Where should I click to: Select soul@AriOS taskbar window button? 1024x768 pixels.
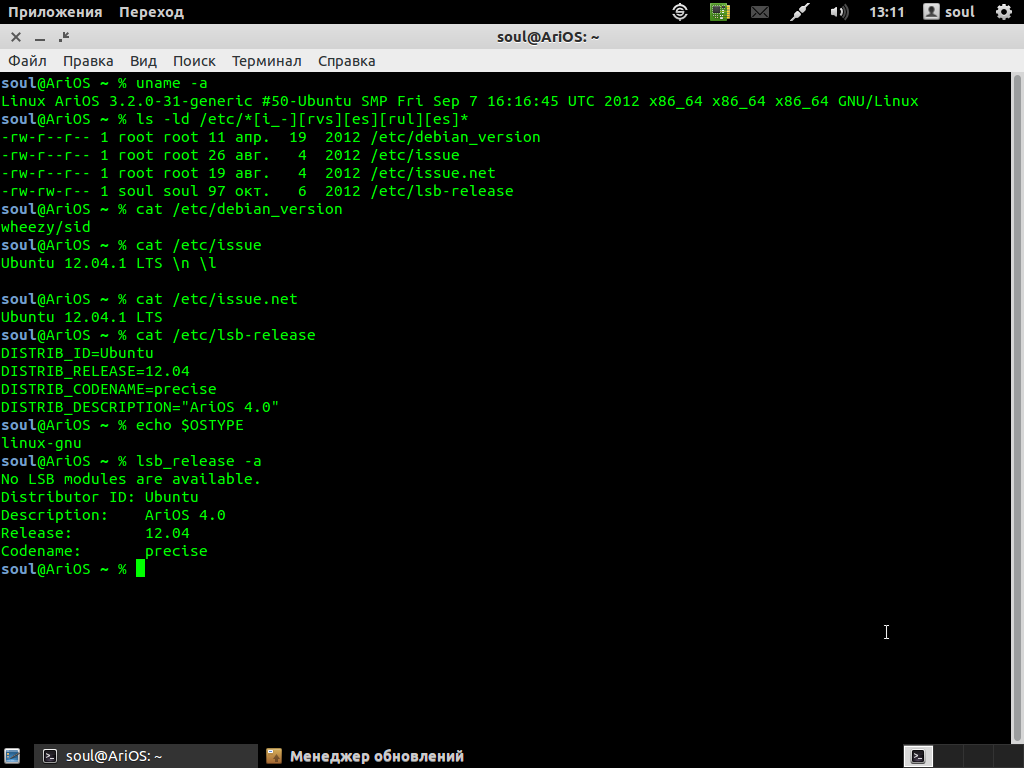click(x=145, y=756)
